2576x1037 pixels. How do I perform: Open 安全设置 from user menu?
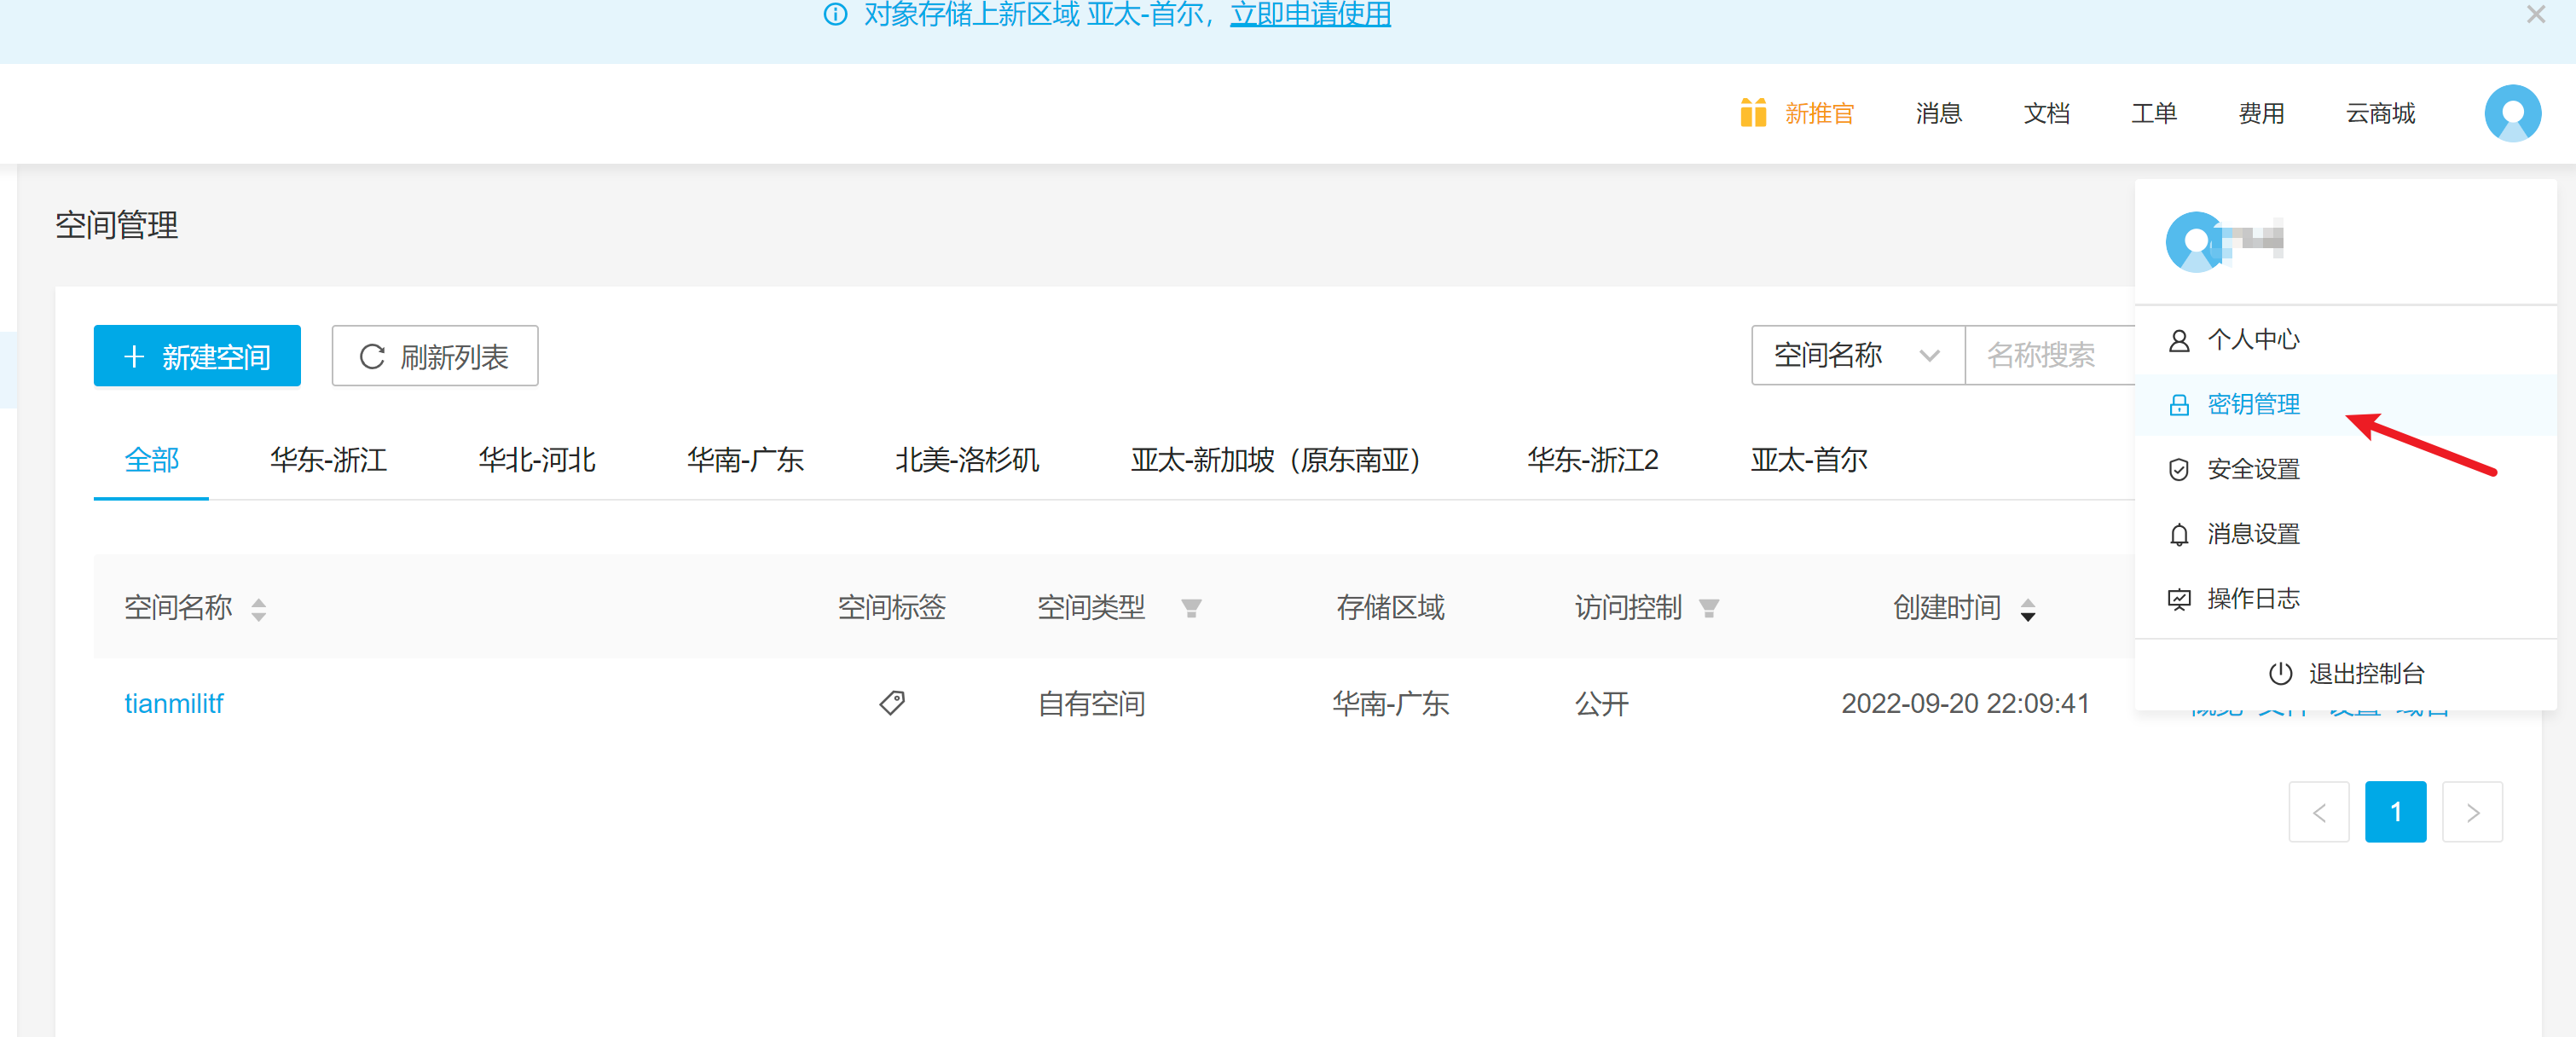pos(2252,469)
